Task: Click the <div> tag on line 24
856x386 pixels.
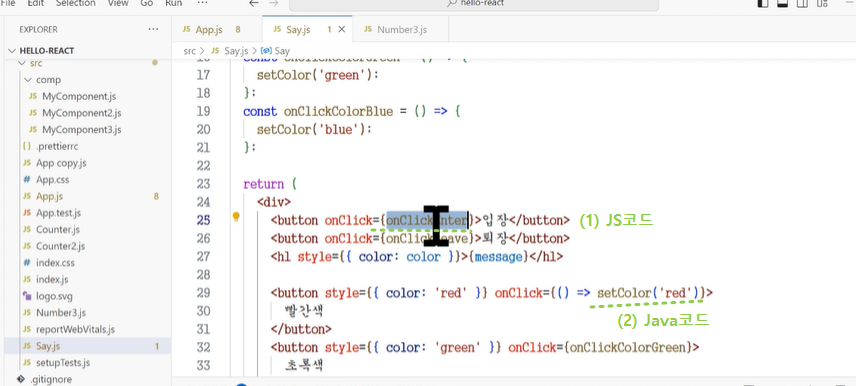Action: click(x=274, y=202)
